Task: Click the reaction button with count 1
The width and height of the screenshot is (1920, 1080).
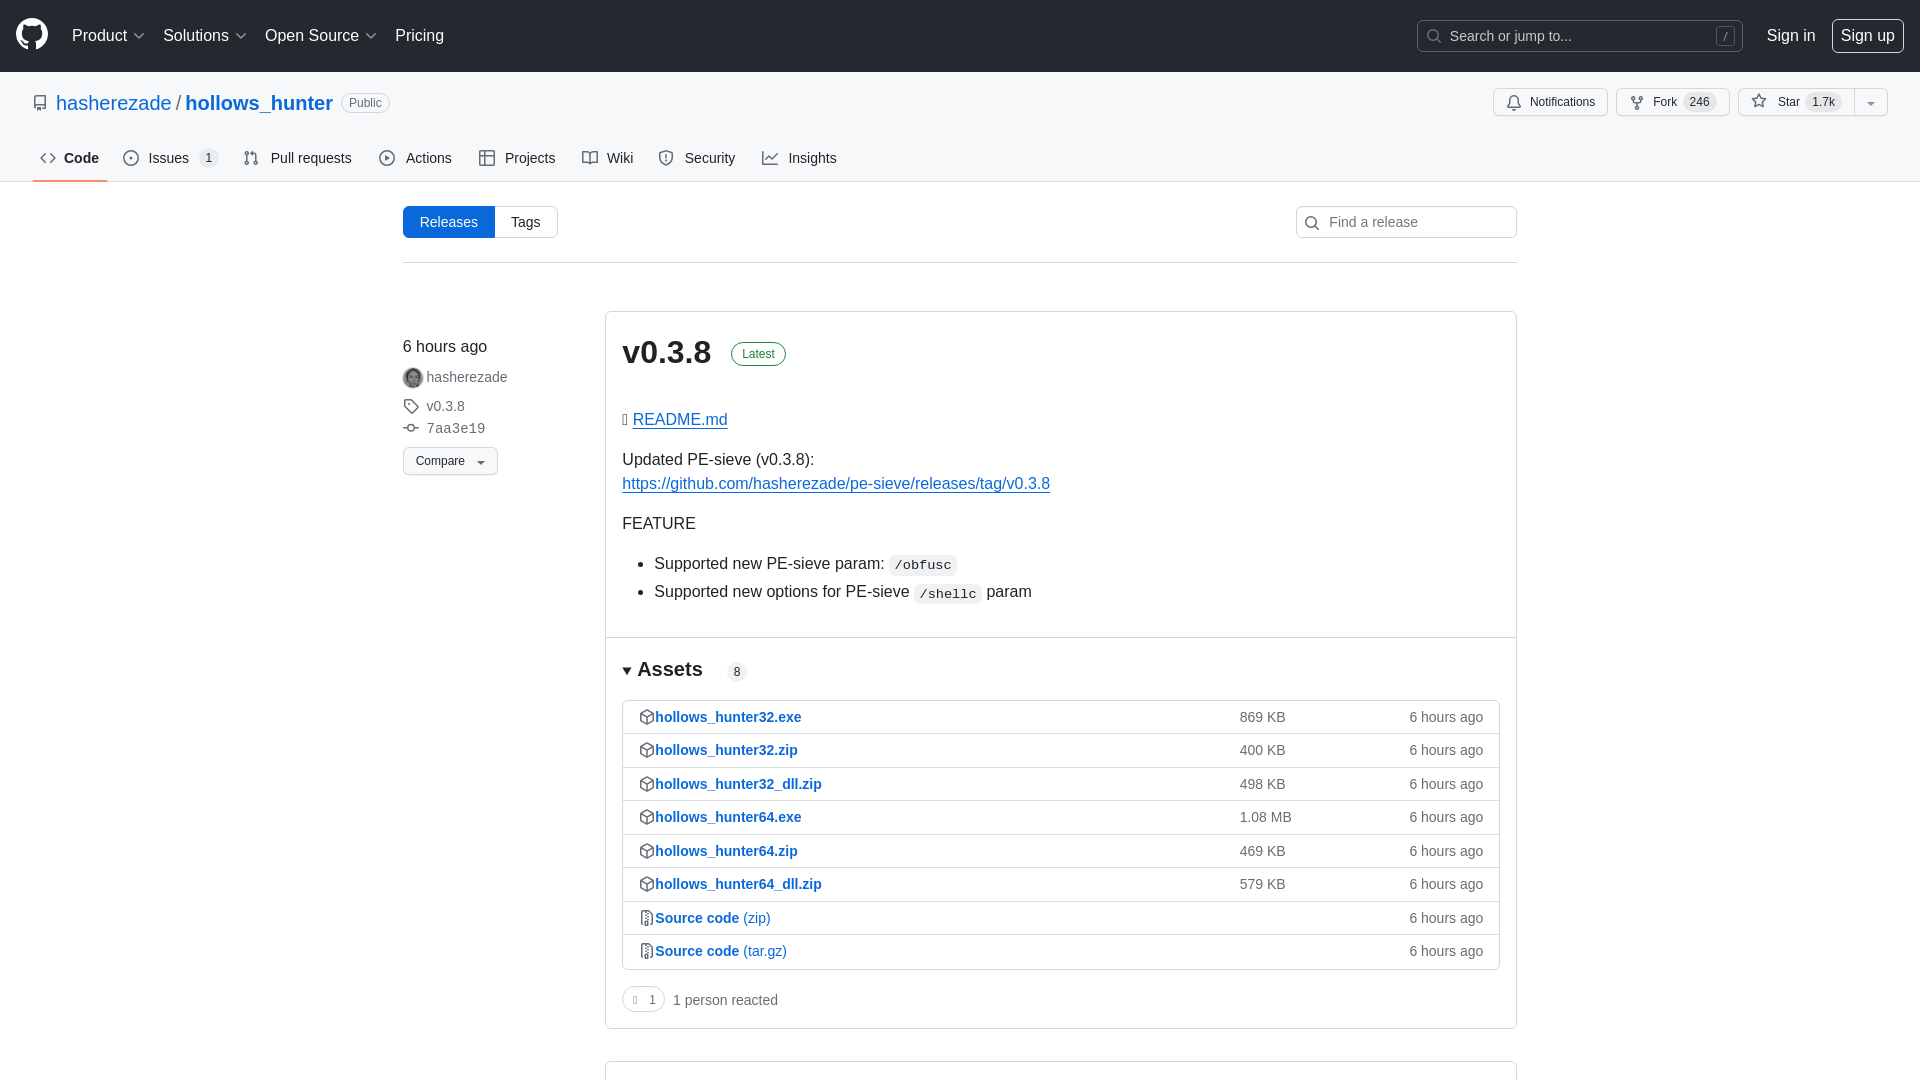Action: coord(644,1000)
